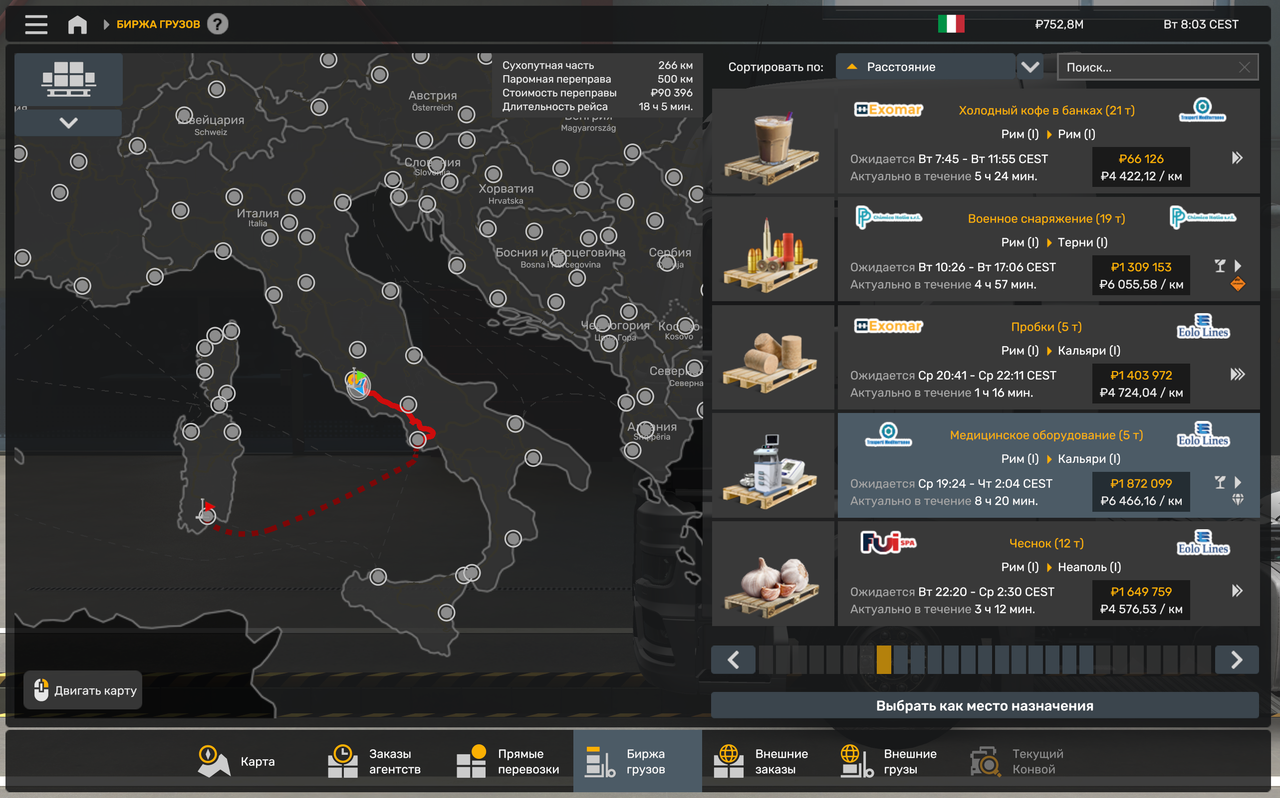
Task: Click fragile glass icon on Военное снаряжение job
Action: point(1220,266)
